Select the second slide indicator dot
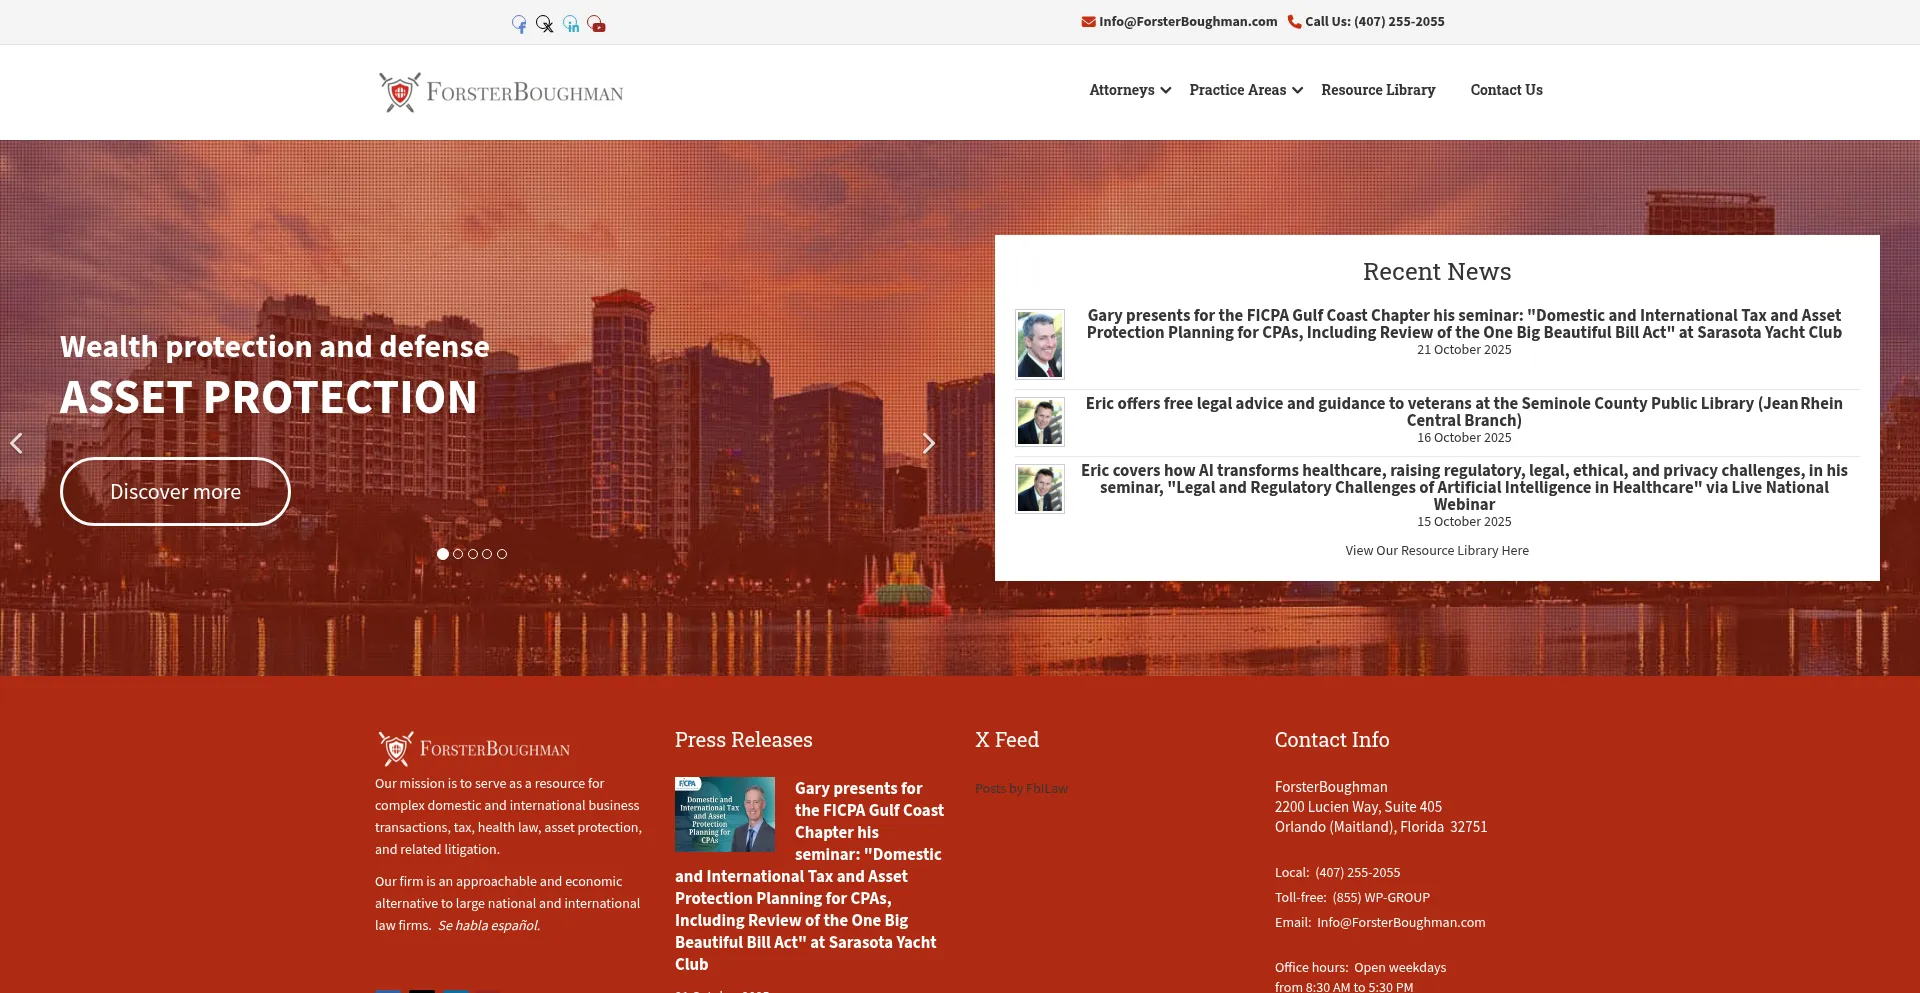This screenshot has height=993, width=1920. [458, 554]
